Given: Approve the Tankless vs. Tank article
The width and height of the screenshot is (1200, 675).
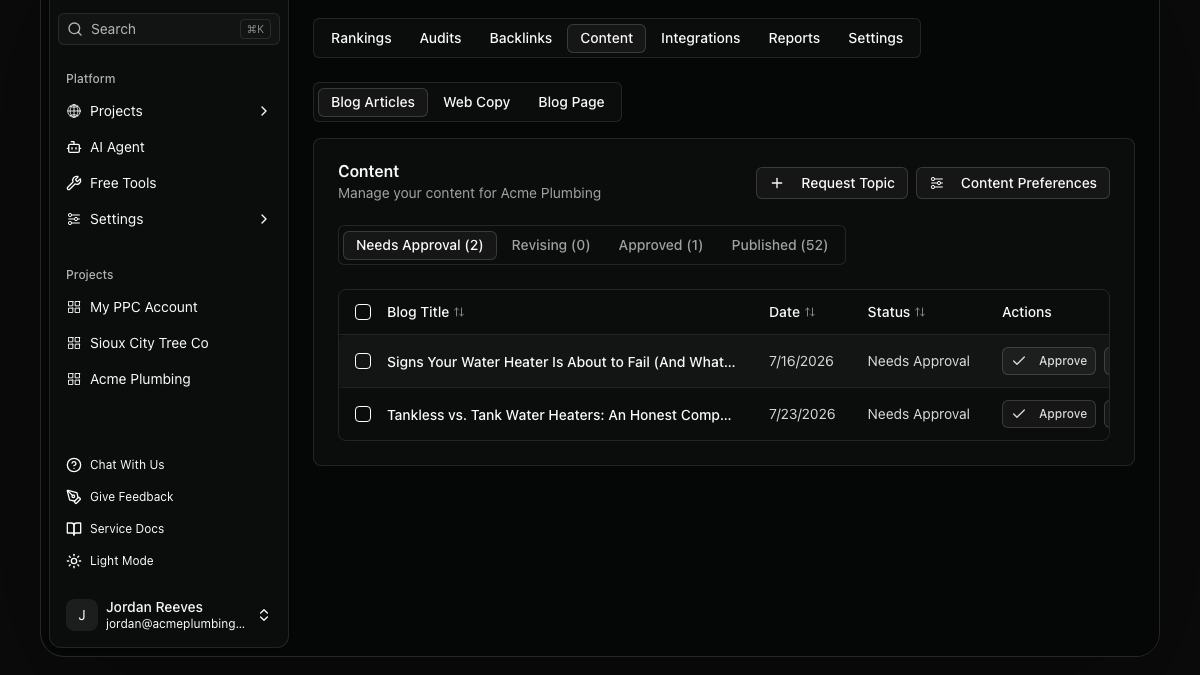Looking at the screenshot, I should pos(1049,414).
